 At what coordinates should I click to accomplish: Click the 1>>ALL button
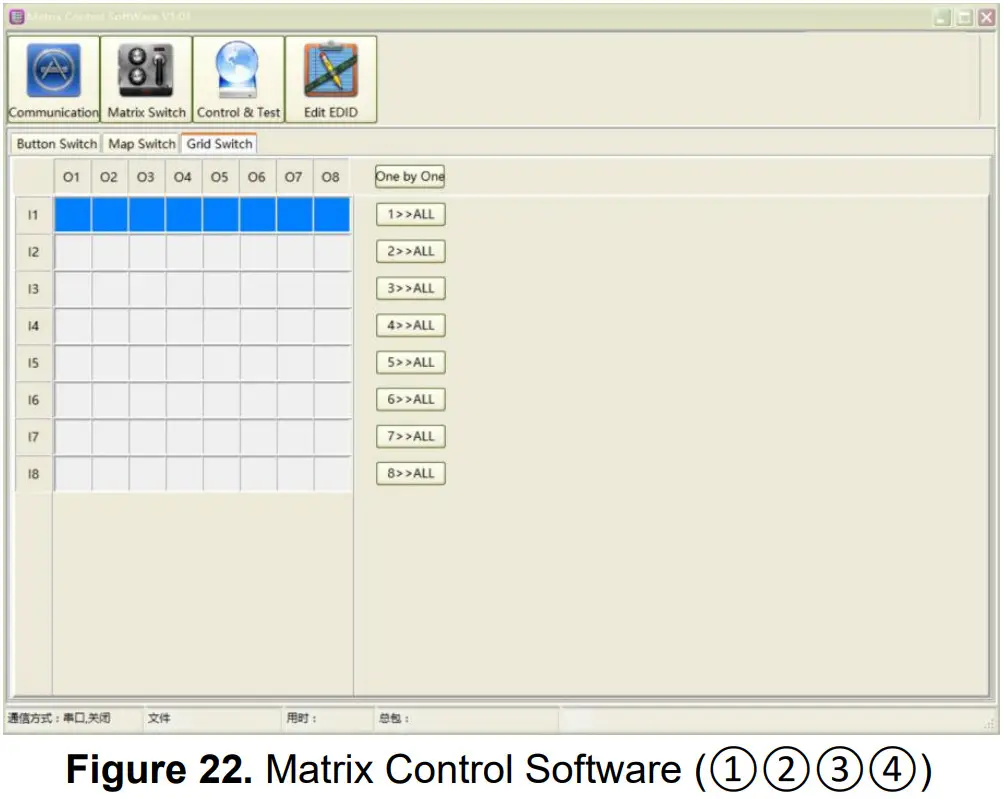pos(410,214)
